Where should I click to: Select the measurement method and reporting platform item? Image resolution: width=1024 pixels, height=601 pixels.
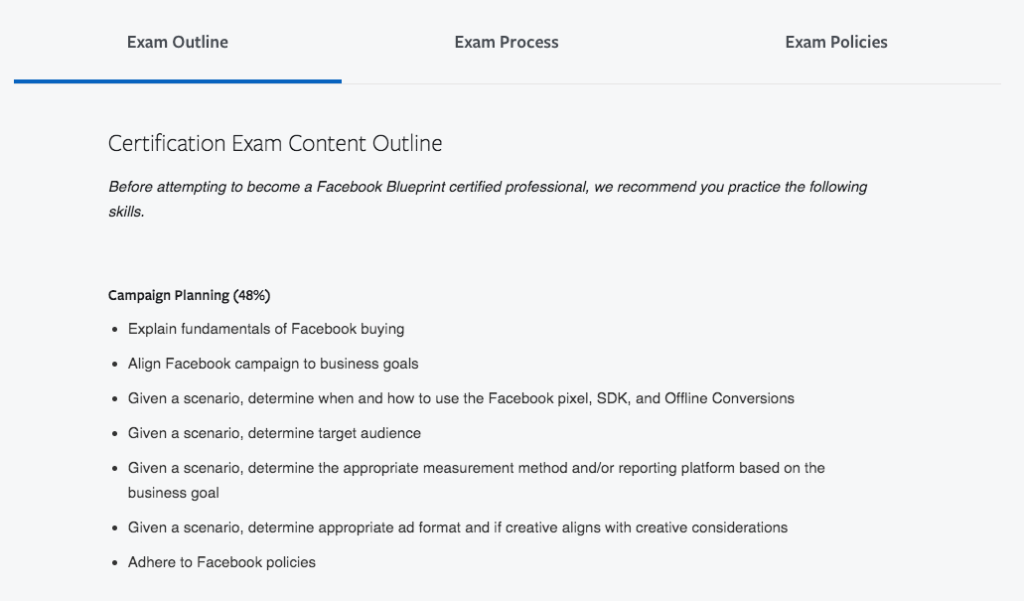pos(476,480)
